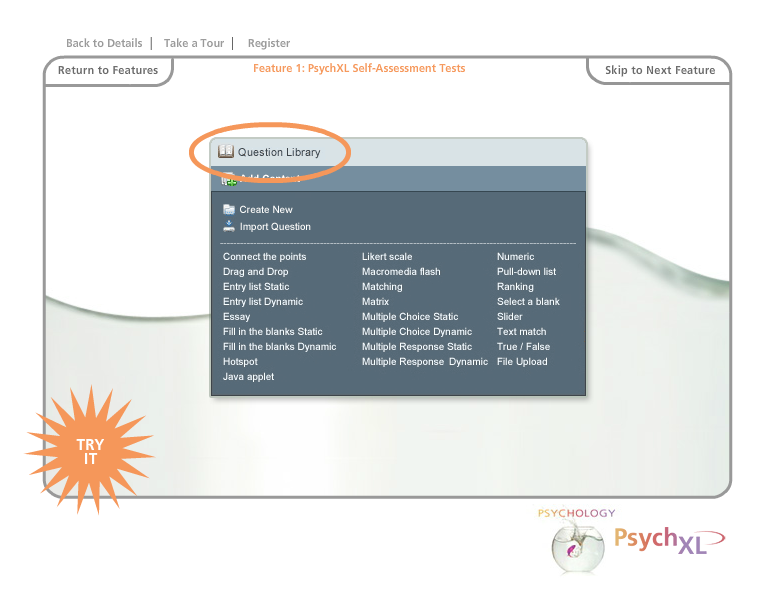Click the Create New folder icon
This screenshot has height=592, width=775.
229,210
